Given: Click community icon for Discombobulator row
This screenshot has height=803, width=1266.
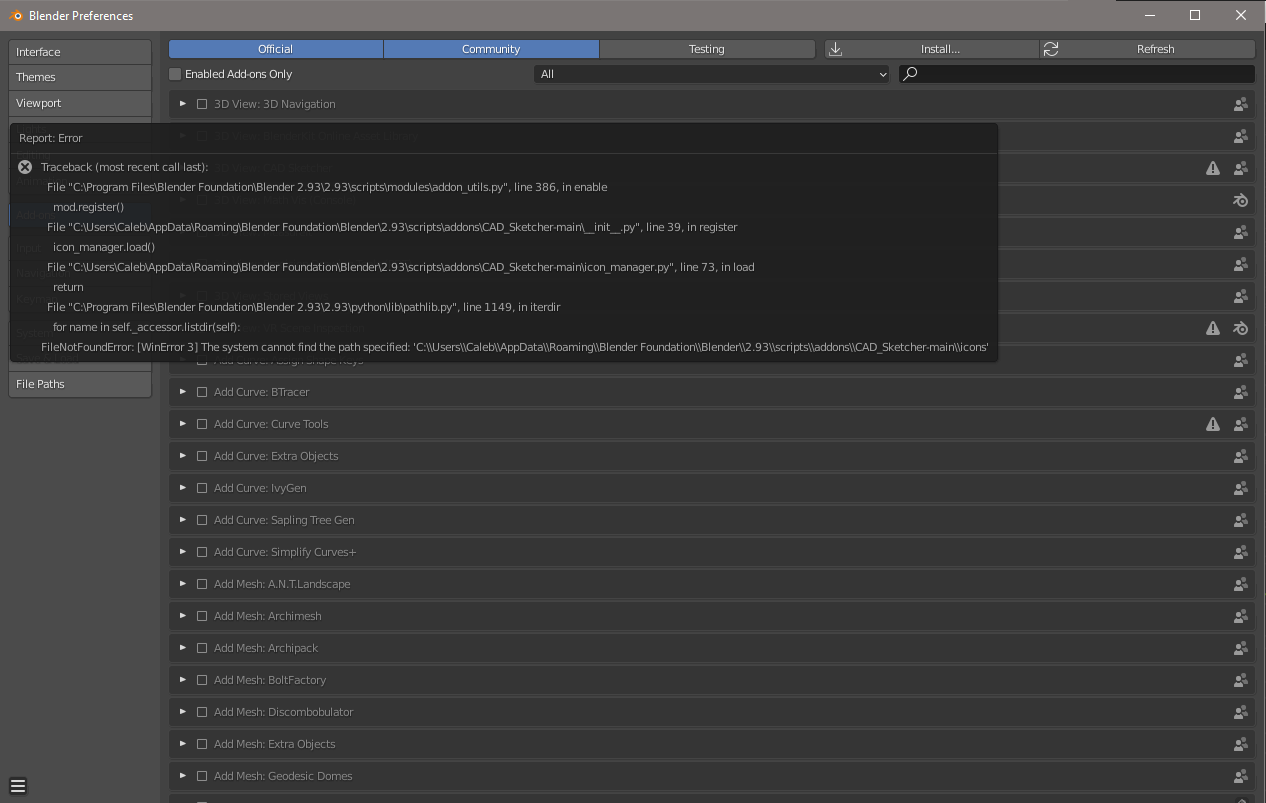Looking at the screenshot, I should (x=1240, y=712).
